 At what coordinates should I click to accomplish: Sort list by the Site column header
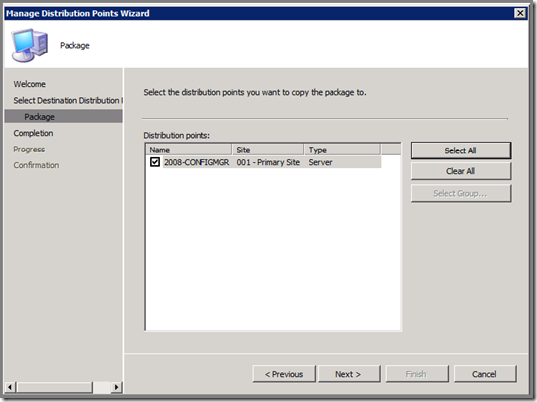(x=268, y=150)
